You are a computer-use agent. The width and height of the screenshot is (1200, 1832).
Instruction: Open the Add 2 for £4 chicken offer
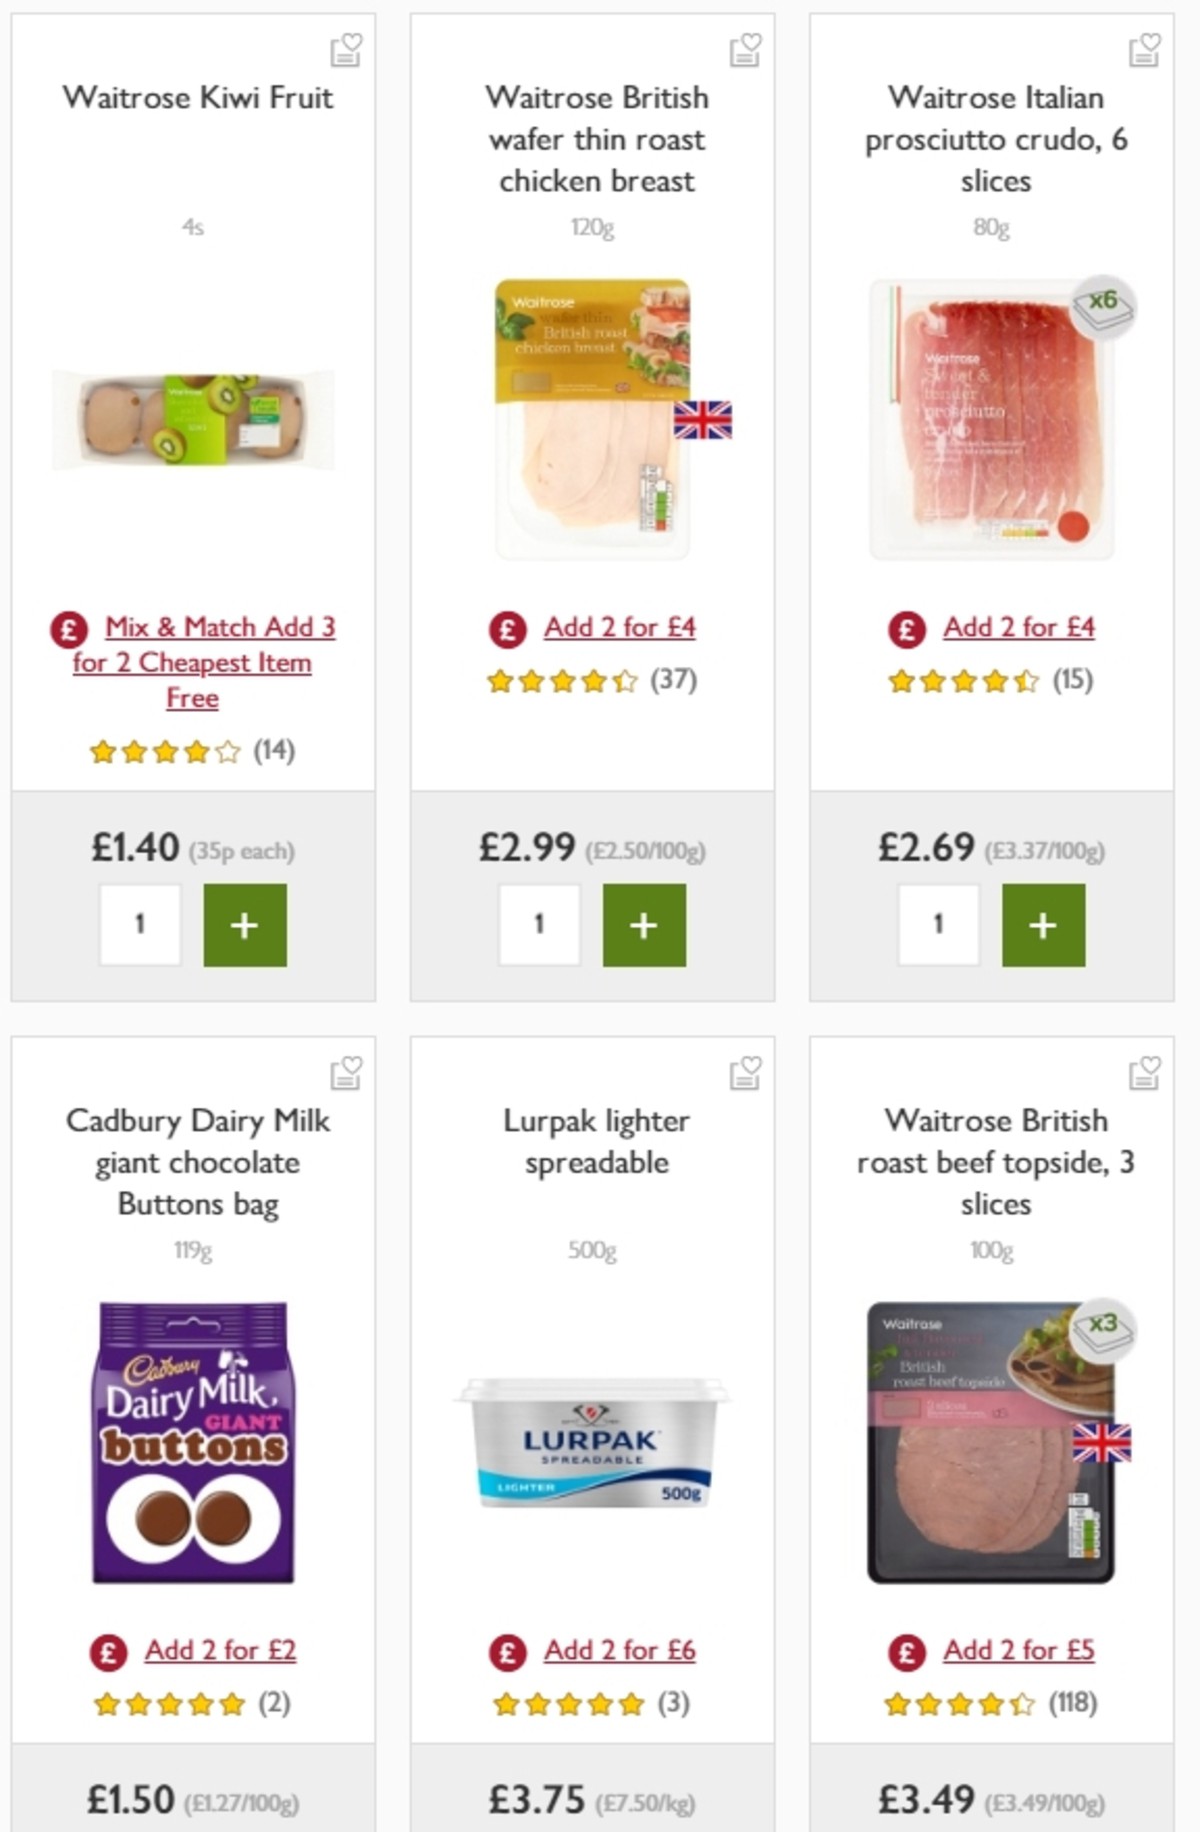(x=620, y=628)
